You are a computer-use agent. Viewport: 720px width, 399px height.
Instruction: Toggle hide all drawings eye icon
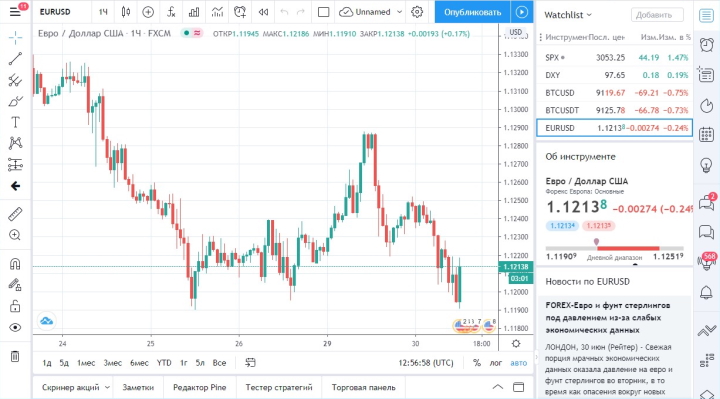point(15,327)
